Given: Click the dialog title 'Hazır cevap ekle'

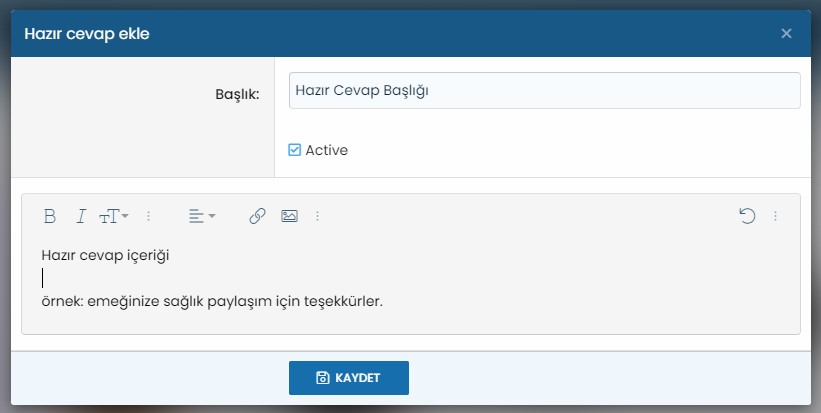Looking at the screenshot, I should point(87,34).
